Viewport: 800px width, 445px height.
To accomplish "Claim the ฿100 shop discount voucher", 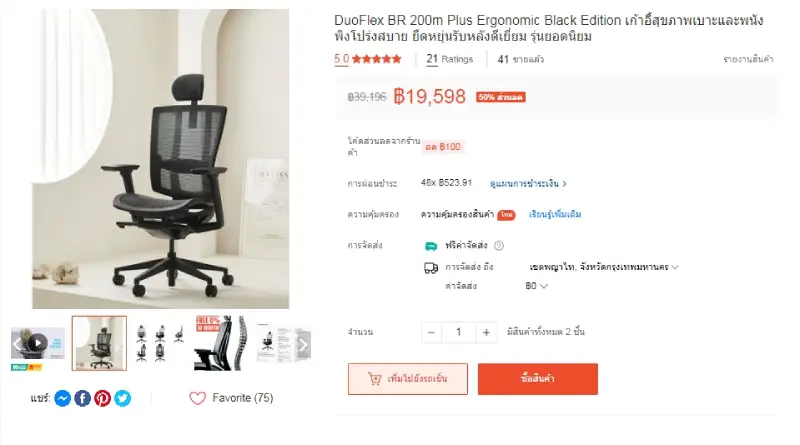I will click(443, 147).
